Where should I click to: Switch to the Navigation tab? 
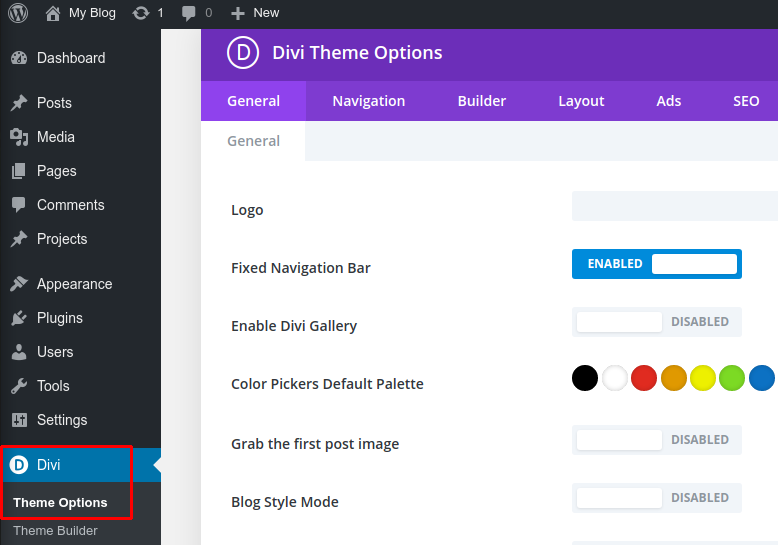click(369, 101)
